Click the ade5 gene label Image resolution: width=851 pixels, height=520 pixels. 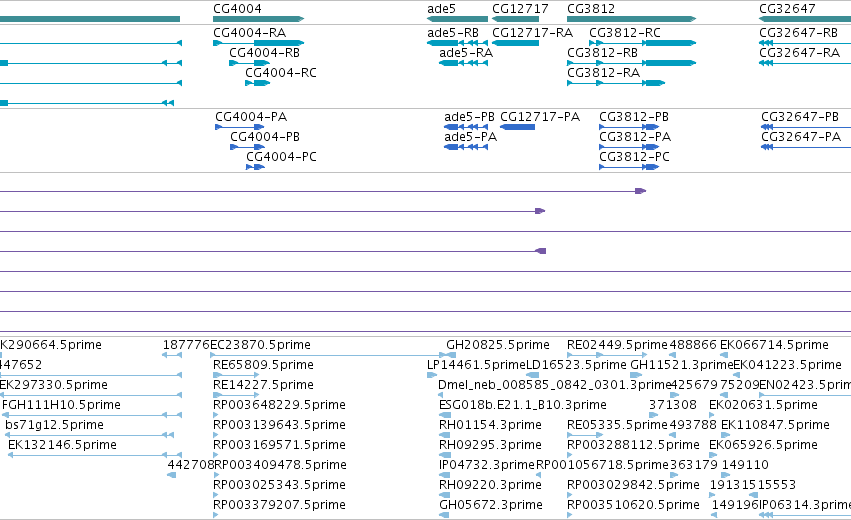(x=441, y=9)
